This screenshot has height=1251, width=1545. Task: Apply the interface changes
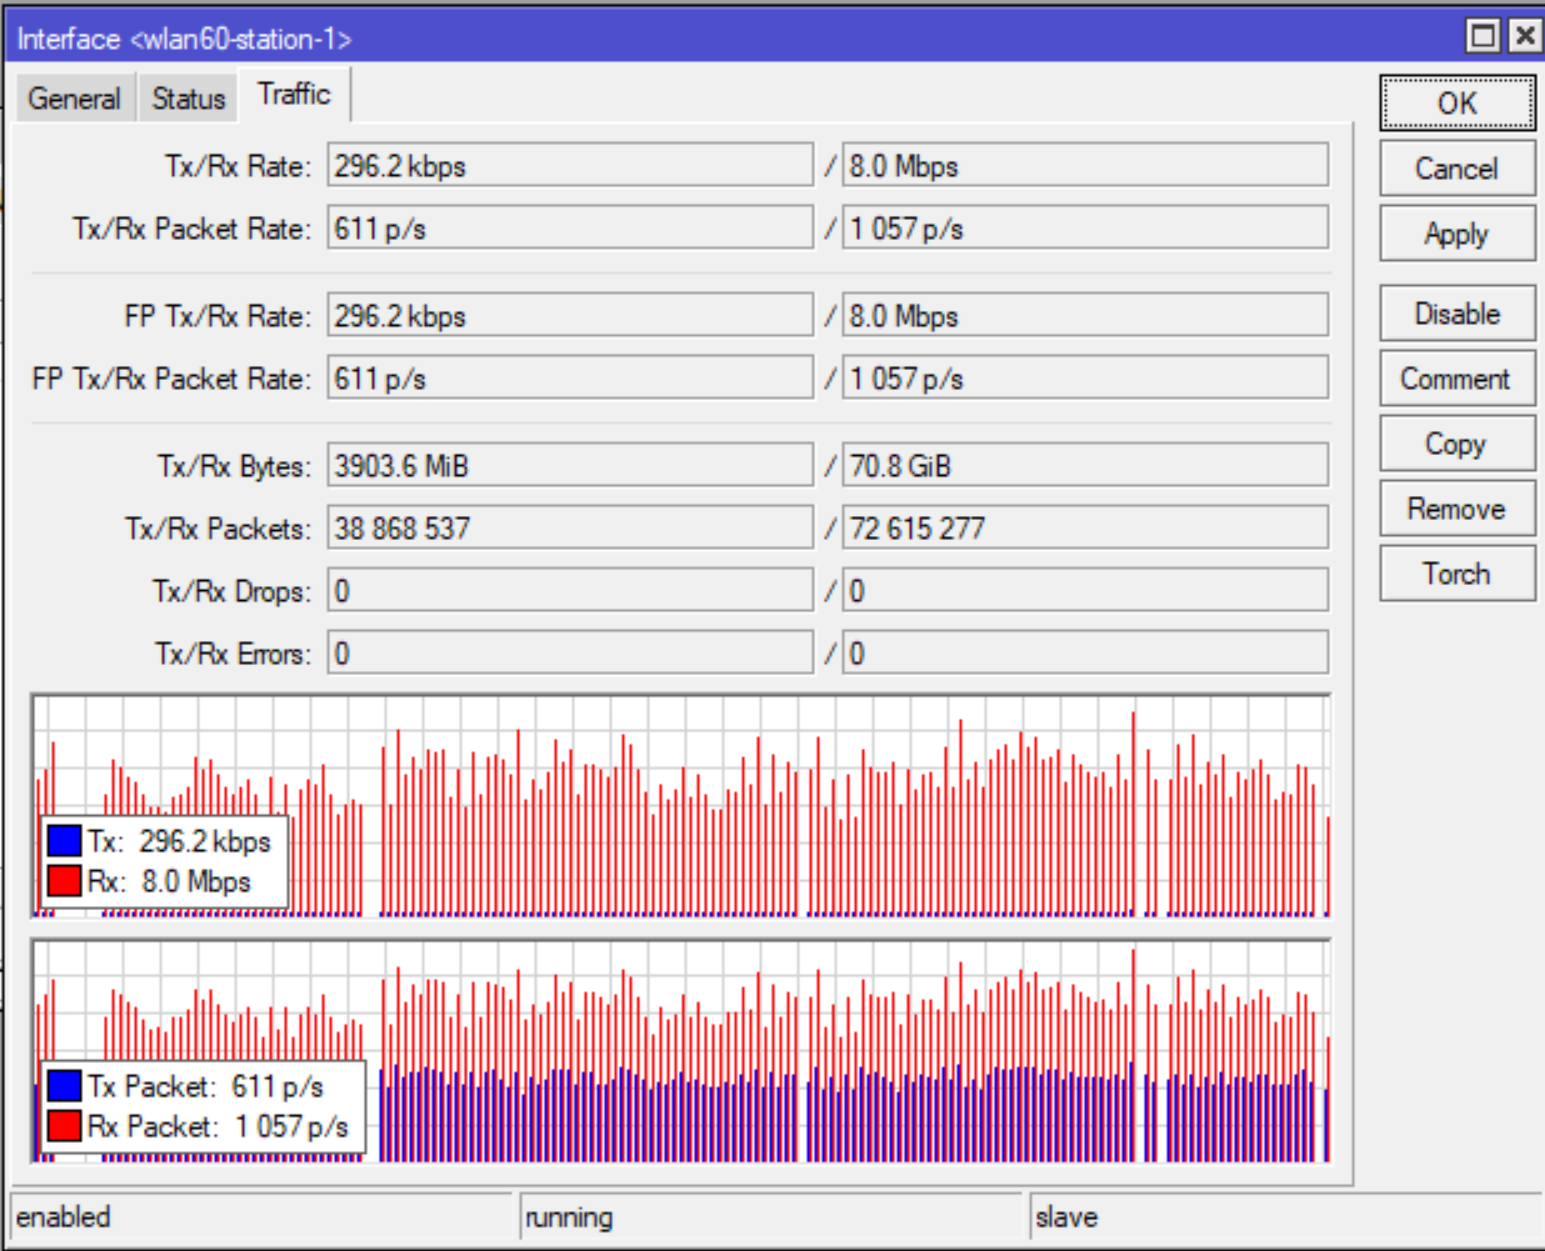tap(1456, 233)
